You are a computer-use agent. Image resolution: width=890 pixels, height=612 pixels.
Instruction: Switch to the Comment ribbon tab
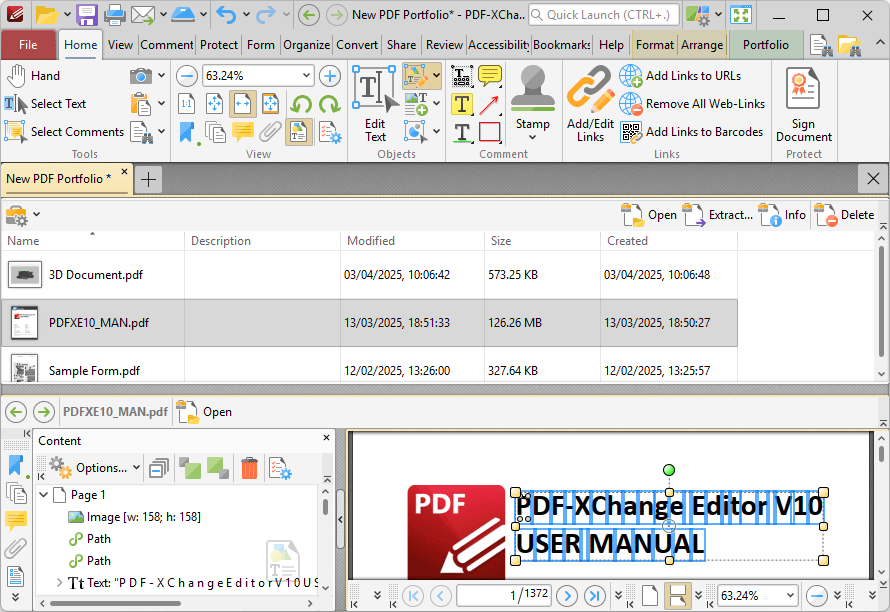(166, 45)
